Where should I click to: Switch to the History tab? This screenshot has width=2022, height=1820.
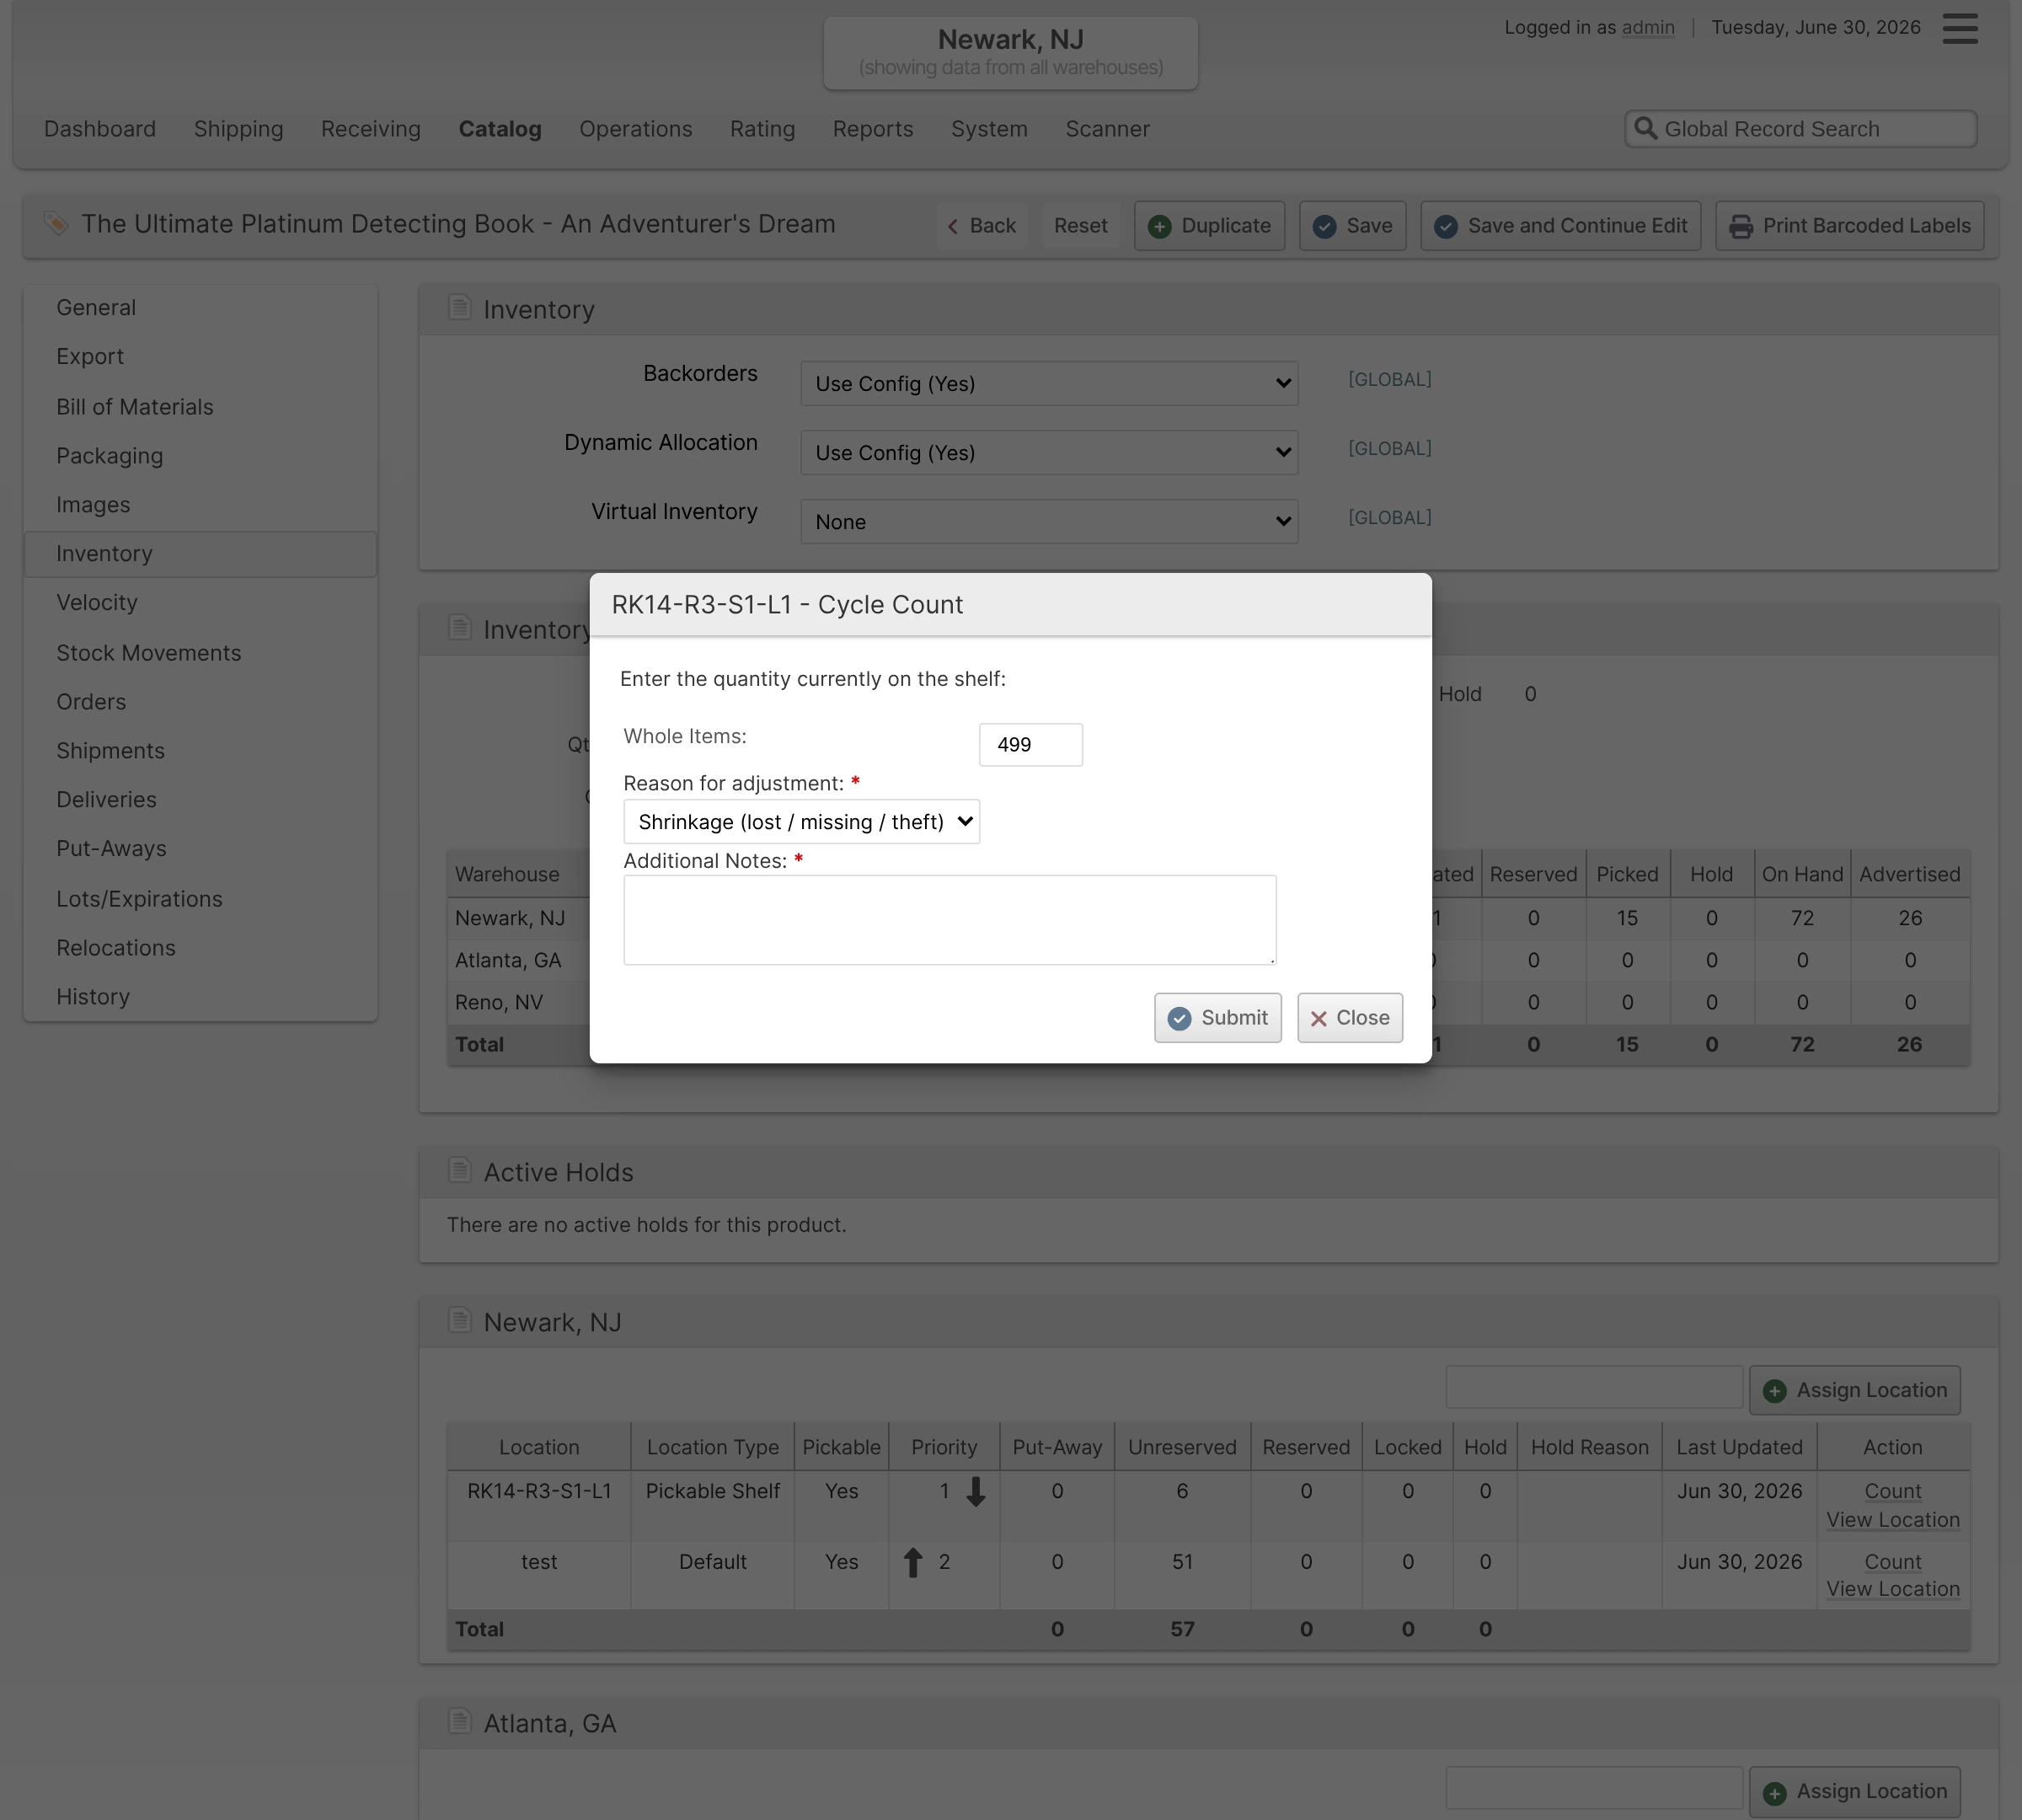(200, 996)
